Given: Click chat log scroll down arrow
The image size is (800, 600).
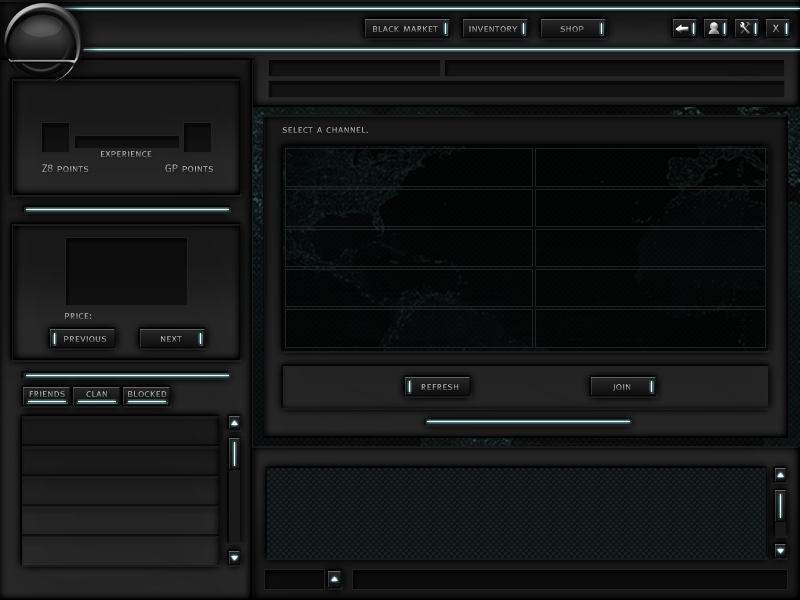Looking at the screenshot, I should pos(780,550).
